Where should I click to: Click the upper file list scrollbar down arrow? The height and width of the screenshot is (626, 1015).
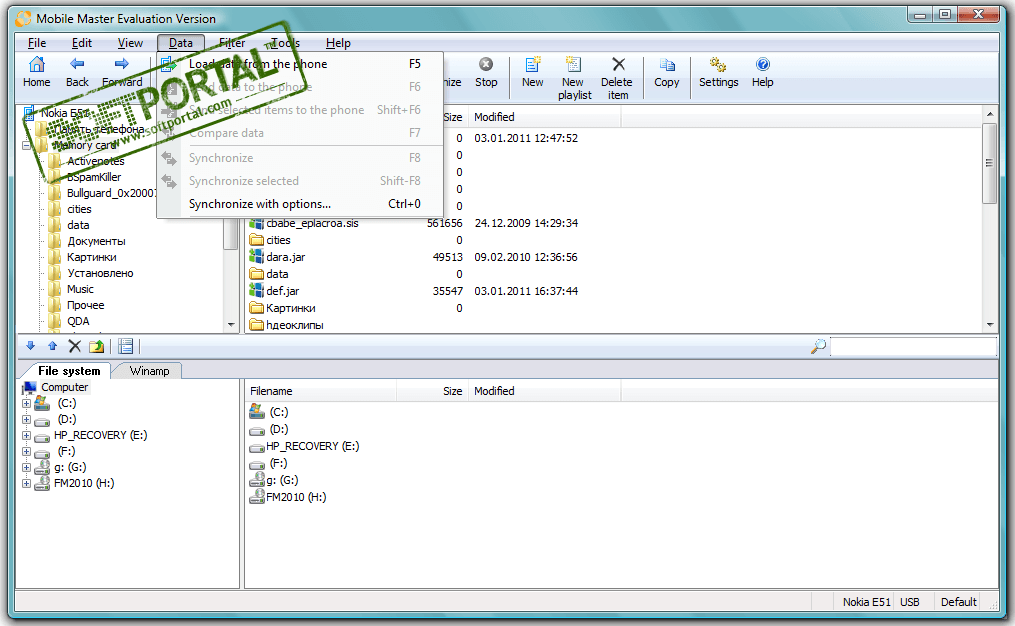pos(990,325)
